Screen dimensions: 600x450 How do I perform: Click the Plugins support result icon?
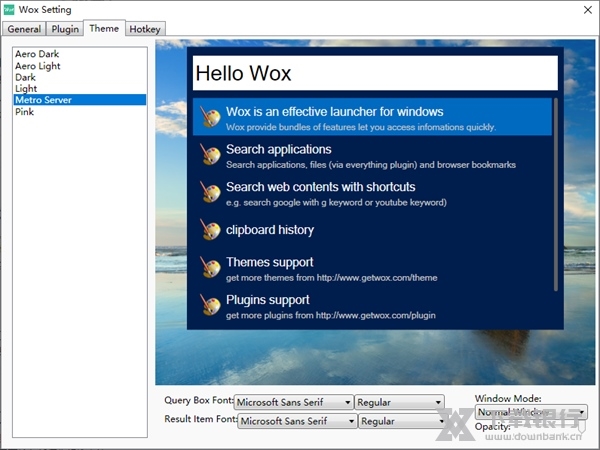pyautogui.click(x=209, y=305)
